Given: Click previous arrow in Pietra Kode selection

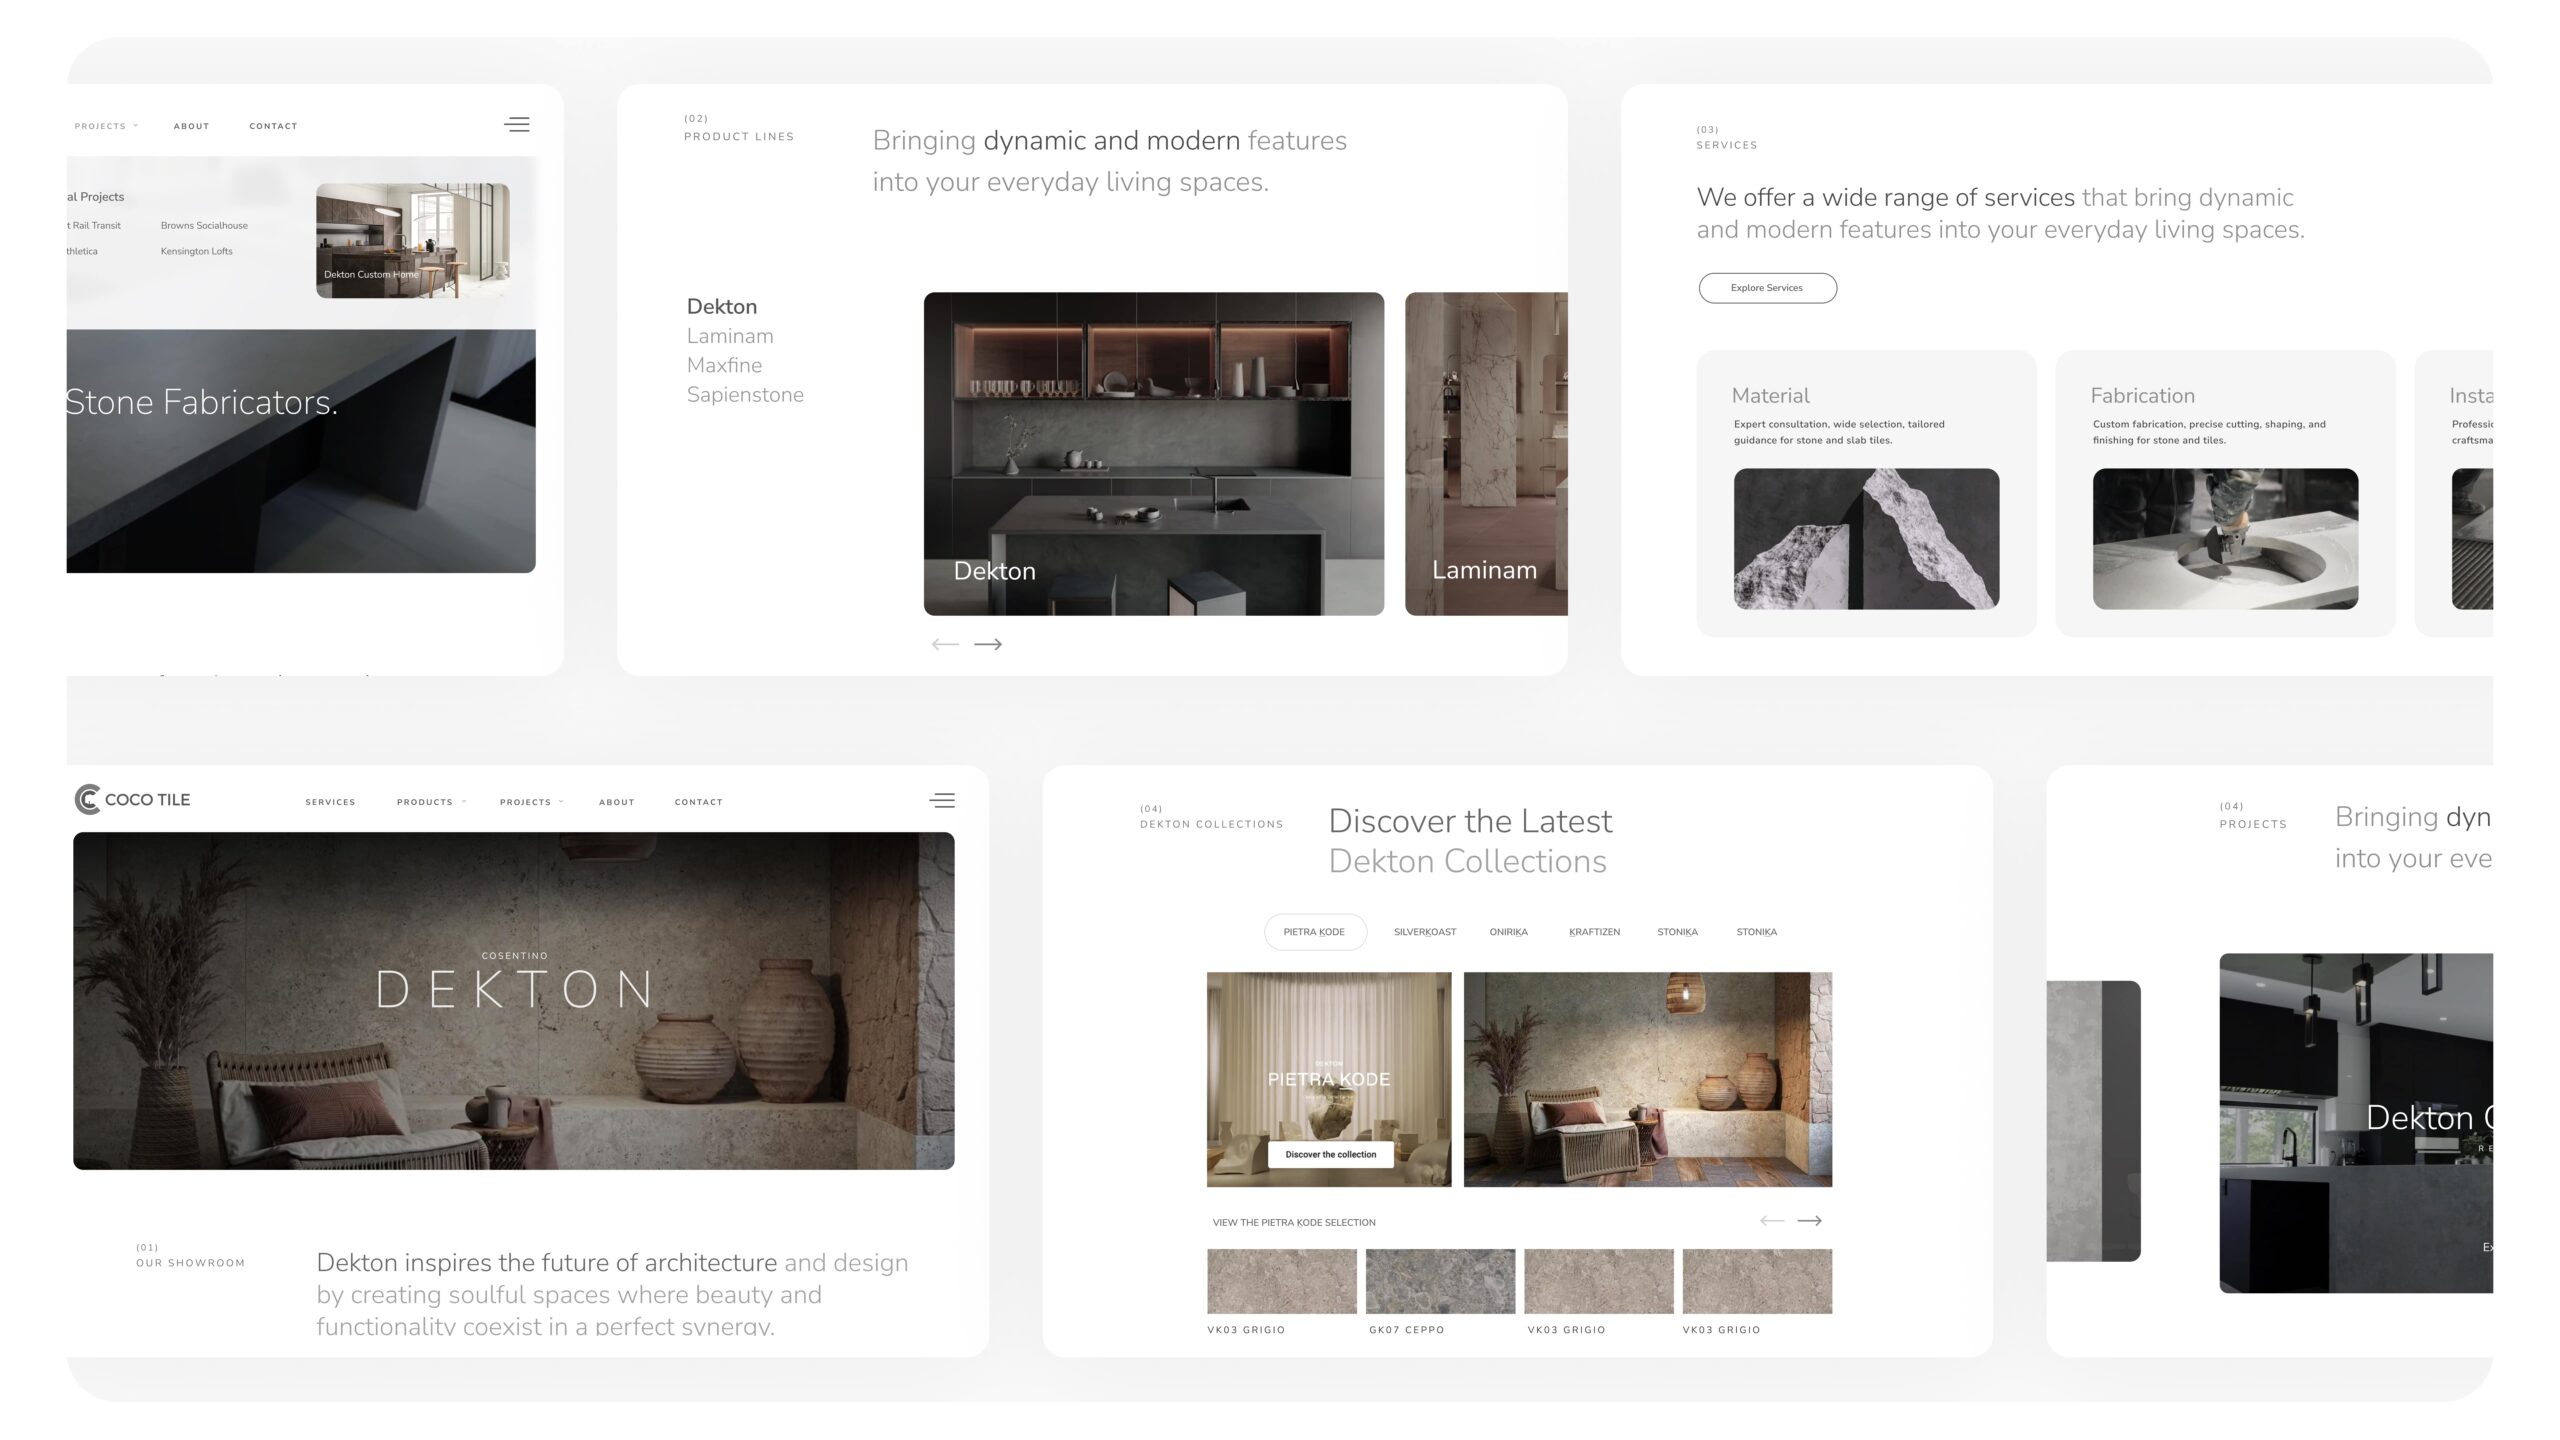Looking at the screenshot, I should (x=1771, y=1220).
